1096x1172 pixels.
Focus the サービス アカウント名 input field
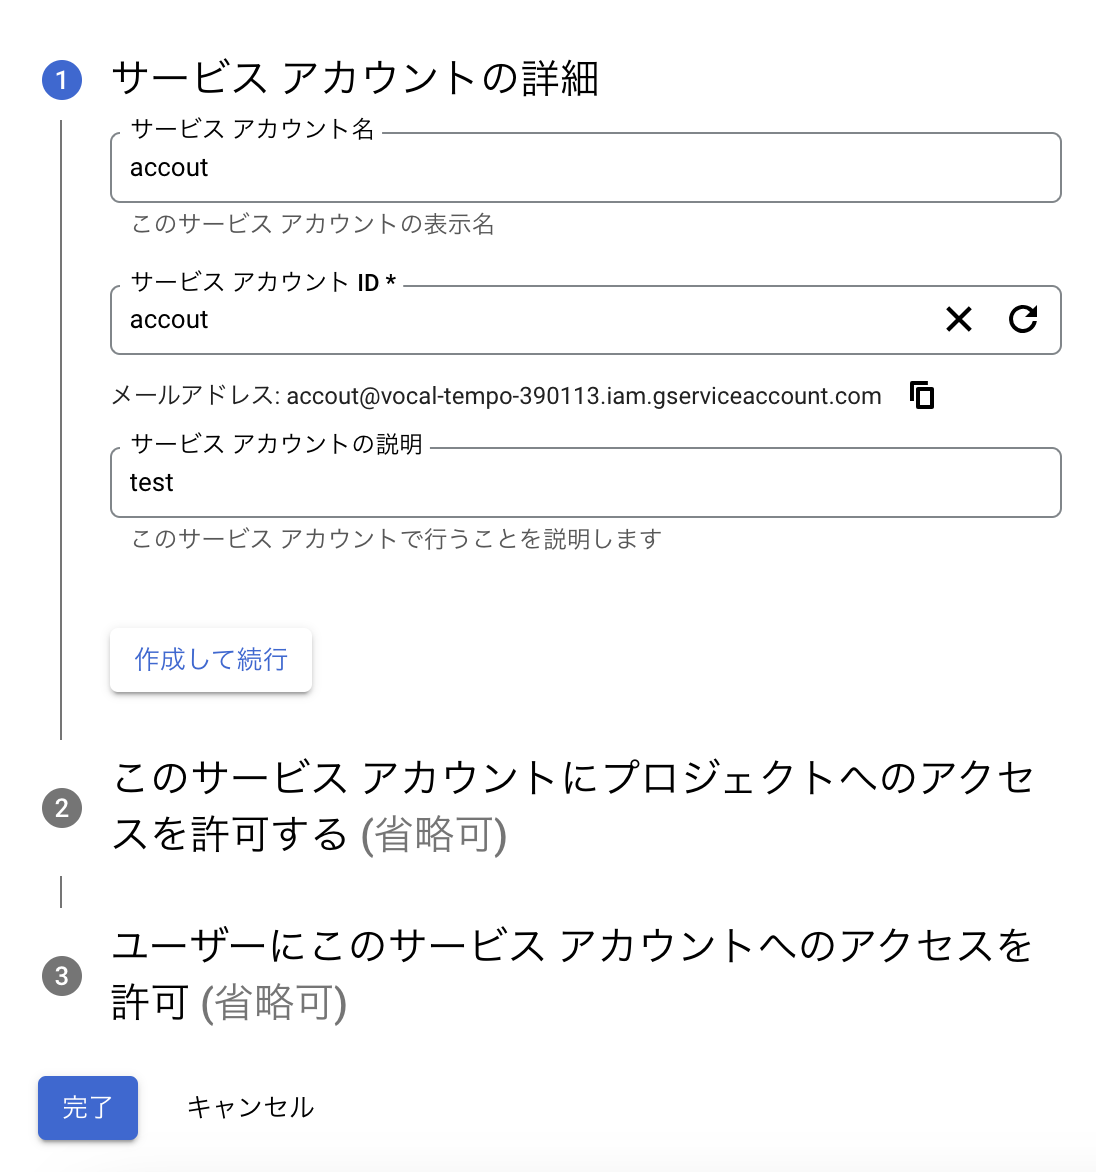coord(585,168)
